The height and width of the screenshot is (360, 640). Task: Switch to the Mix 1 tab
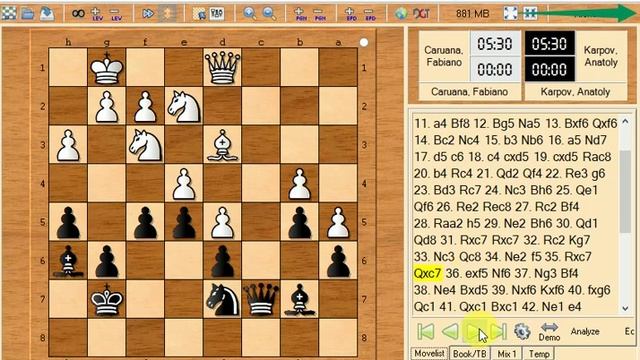pyautogui.click(x=507, y=353)
